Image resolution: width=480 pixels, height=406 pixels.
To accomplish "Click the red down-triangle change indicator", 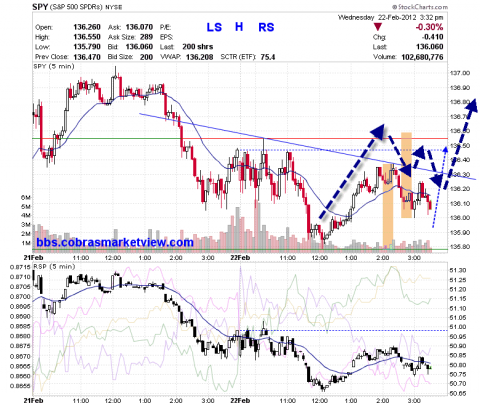I will click(x=378, y=27).
